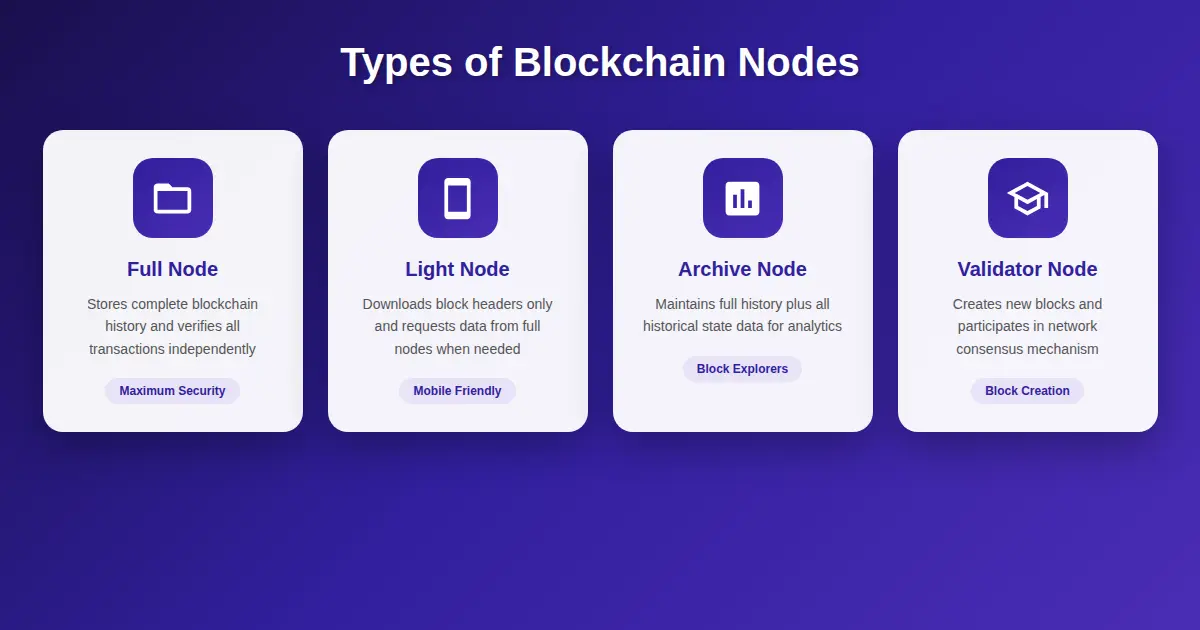Screen dimensions: 1200x630
Task: Click the Light Node title text
Action: click(x=457, y=269)
